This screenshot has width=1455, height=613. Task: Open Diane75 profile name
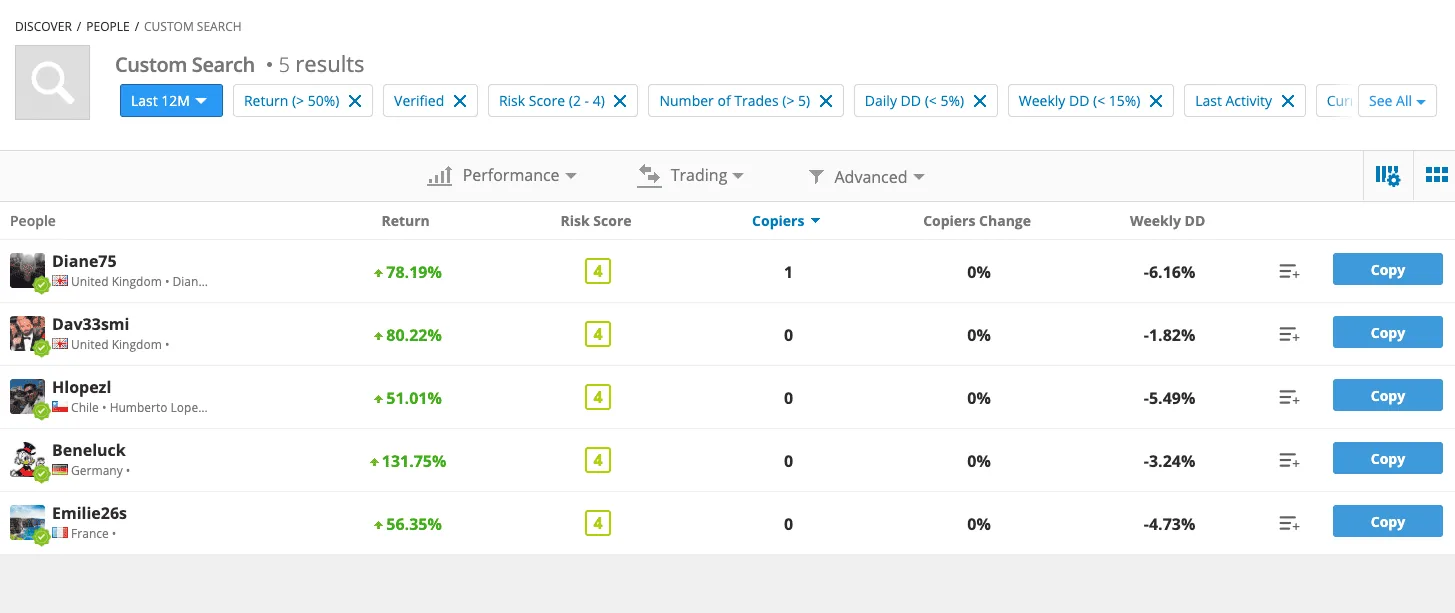(84, 262)
